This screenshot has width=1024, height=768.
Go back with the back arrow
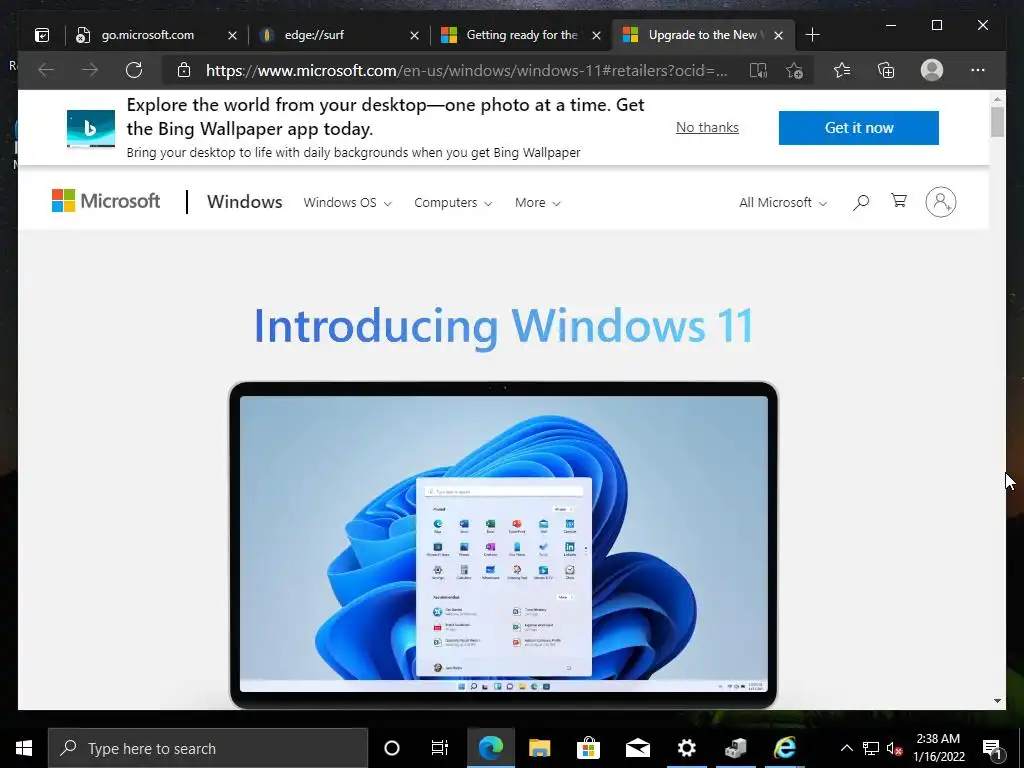pyautogui.click(x=46, y=70)
